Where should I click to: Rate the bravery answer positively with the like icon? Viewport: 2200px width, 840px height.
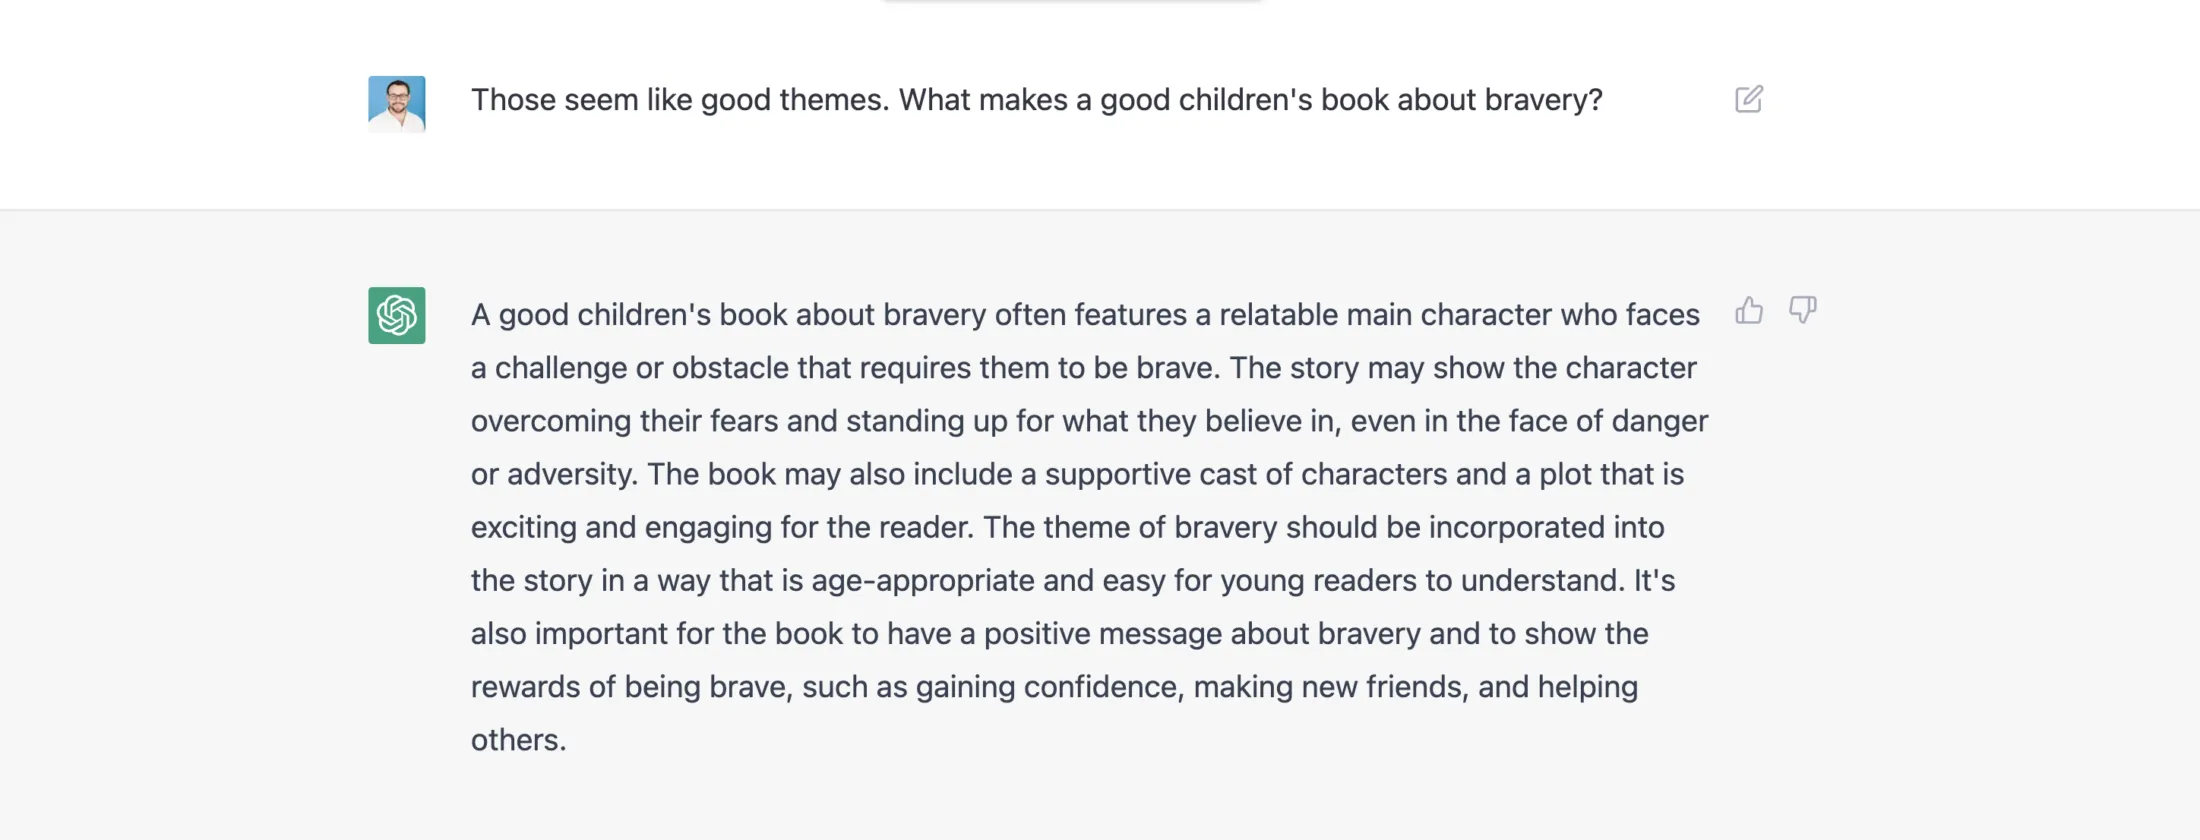click(x=1750, y=311)
